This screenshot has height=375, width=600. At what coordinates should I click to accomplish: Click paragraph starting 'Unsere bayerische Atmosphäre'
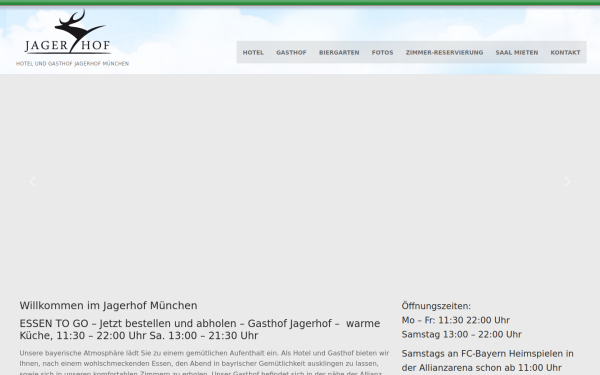204,362
